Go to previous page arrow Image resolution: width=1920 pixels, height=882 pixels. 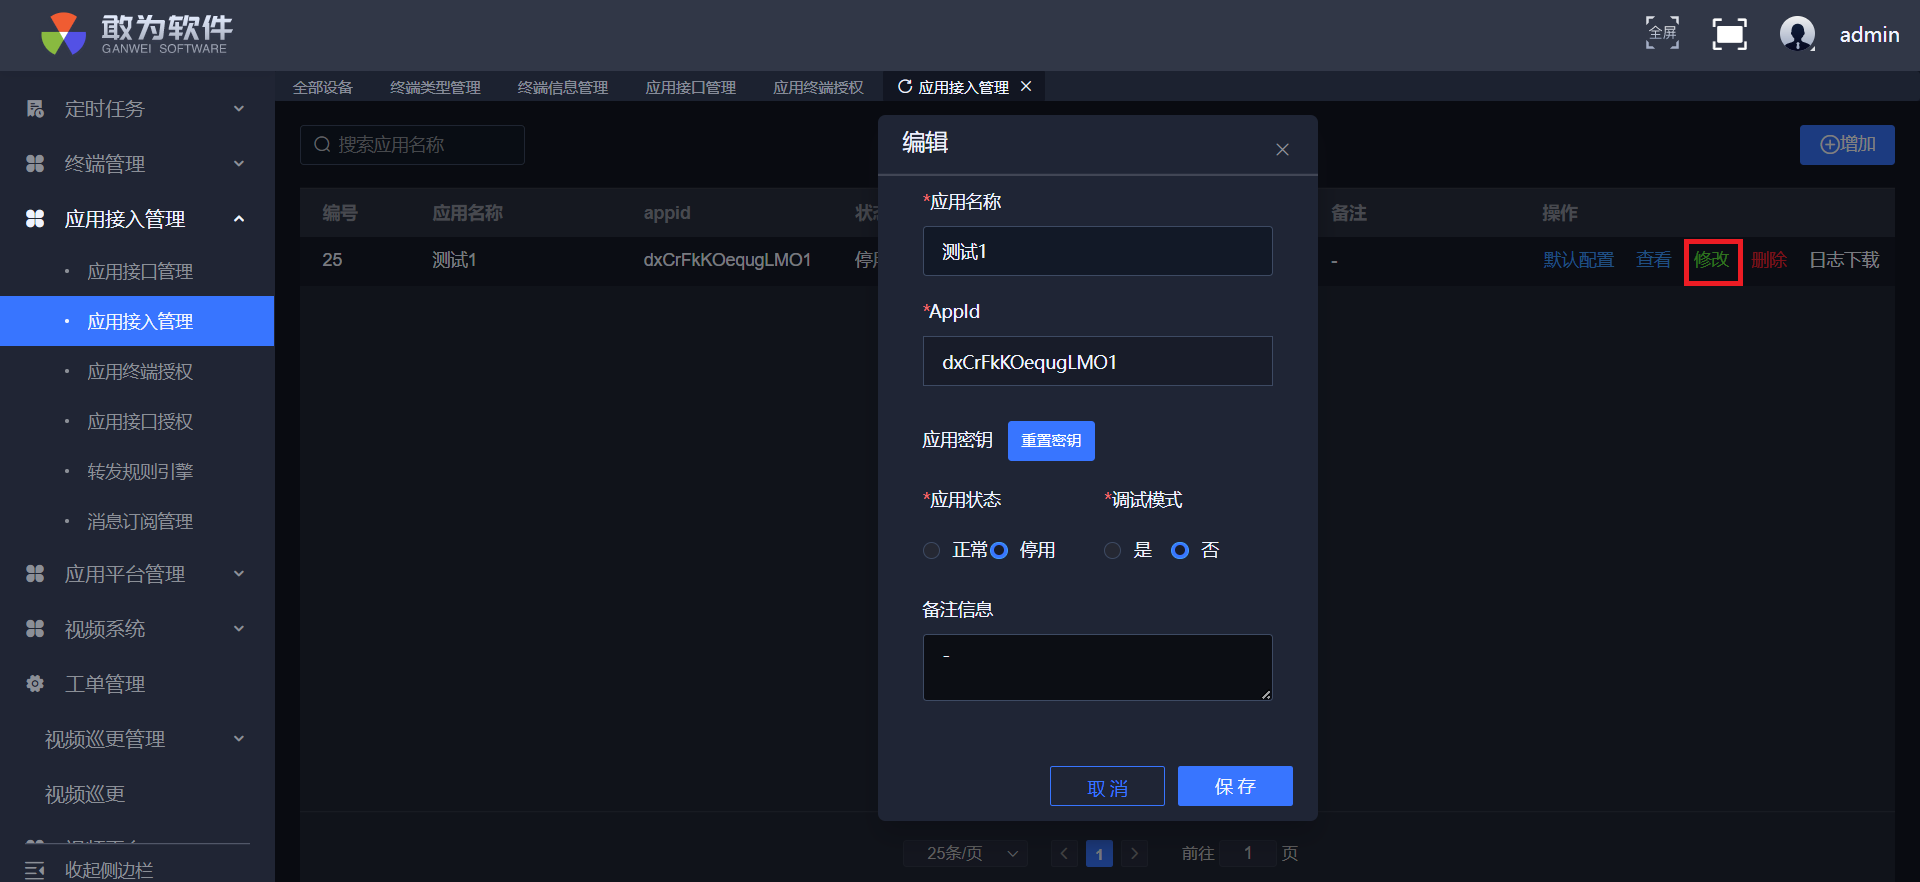pos(1064,853)
